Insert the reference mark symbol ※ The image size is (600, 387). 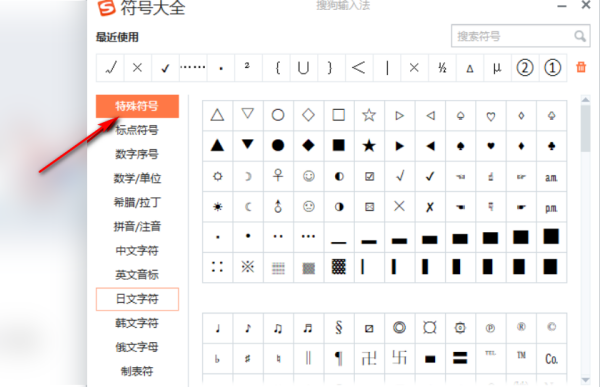point(248,267)
